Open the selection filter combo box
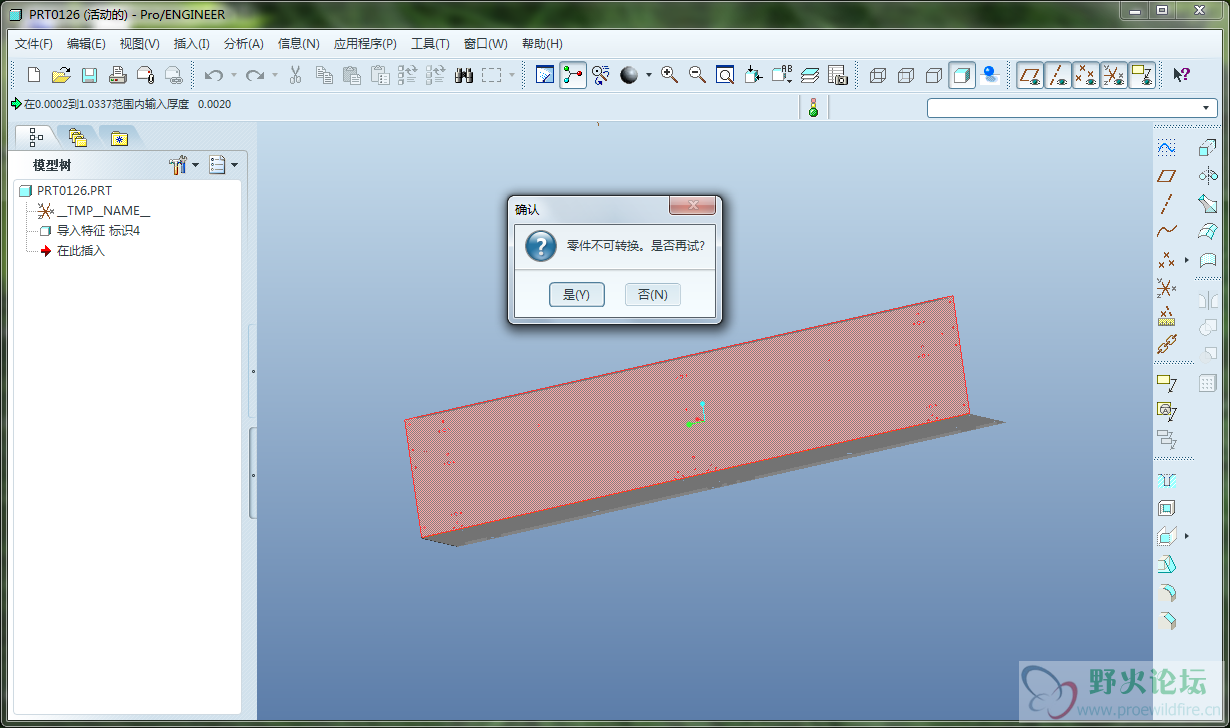Viewport: 1230px width, 728px height. point(1072,108)
